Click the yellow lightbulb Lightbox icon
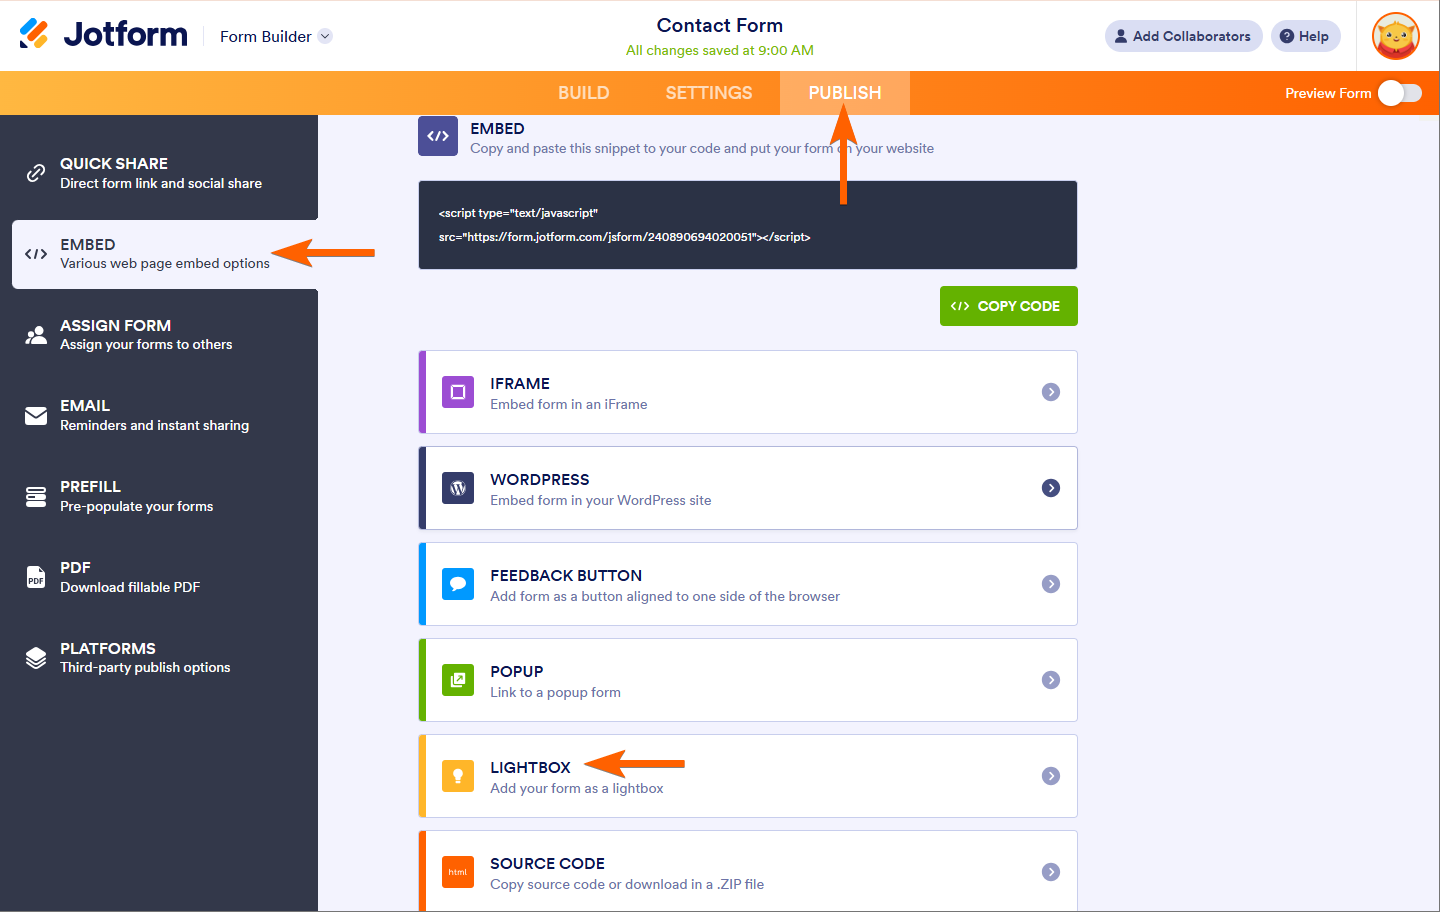The width and height of the screenshot is (1440, 912). tap(458, 776)
